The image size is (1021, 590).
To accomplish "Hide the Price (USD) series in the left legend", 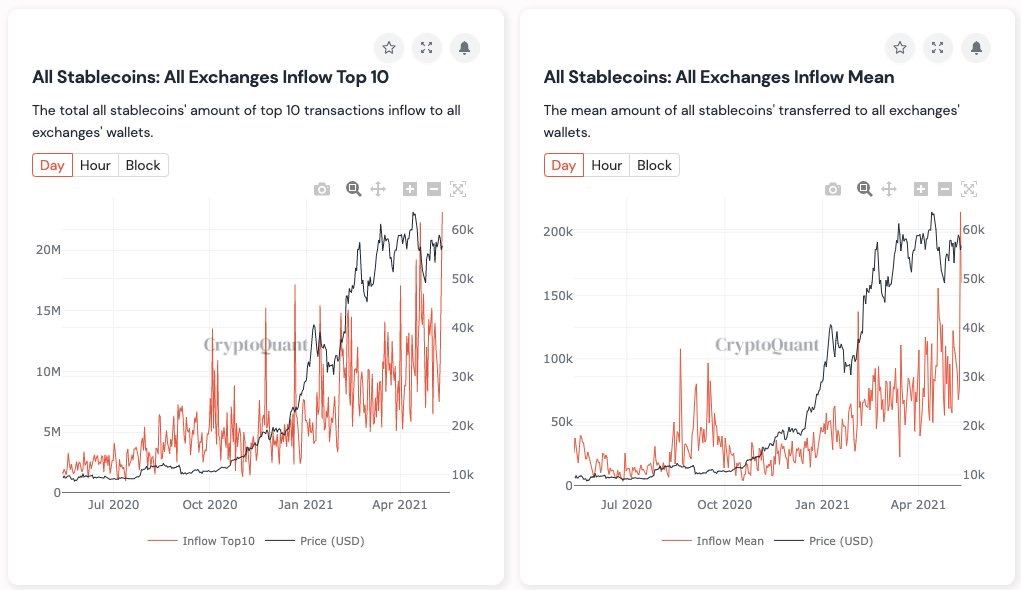I will click(x=331, y=540).
